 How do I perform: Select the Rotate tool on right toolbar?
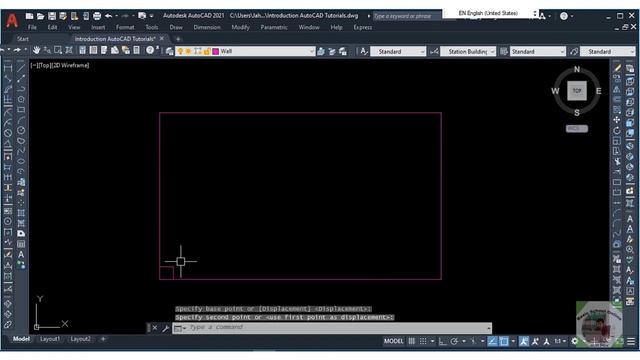click(617, 131)
